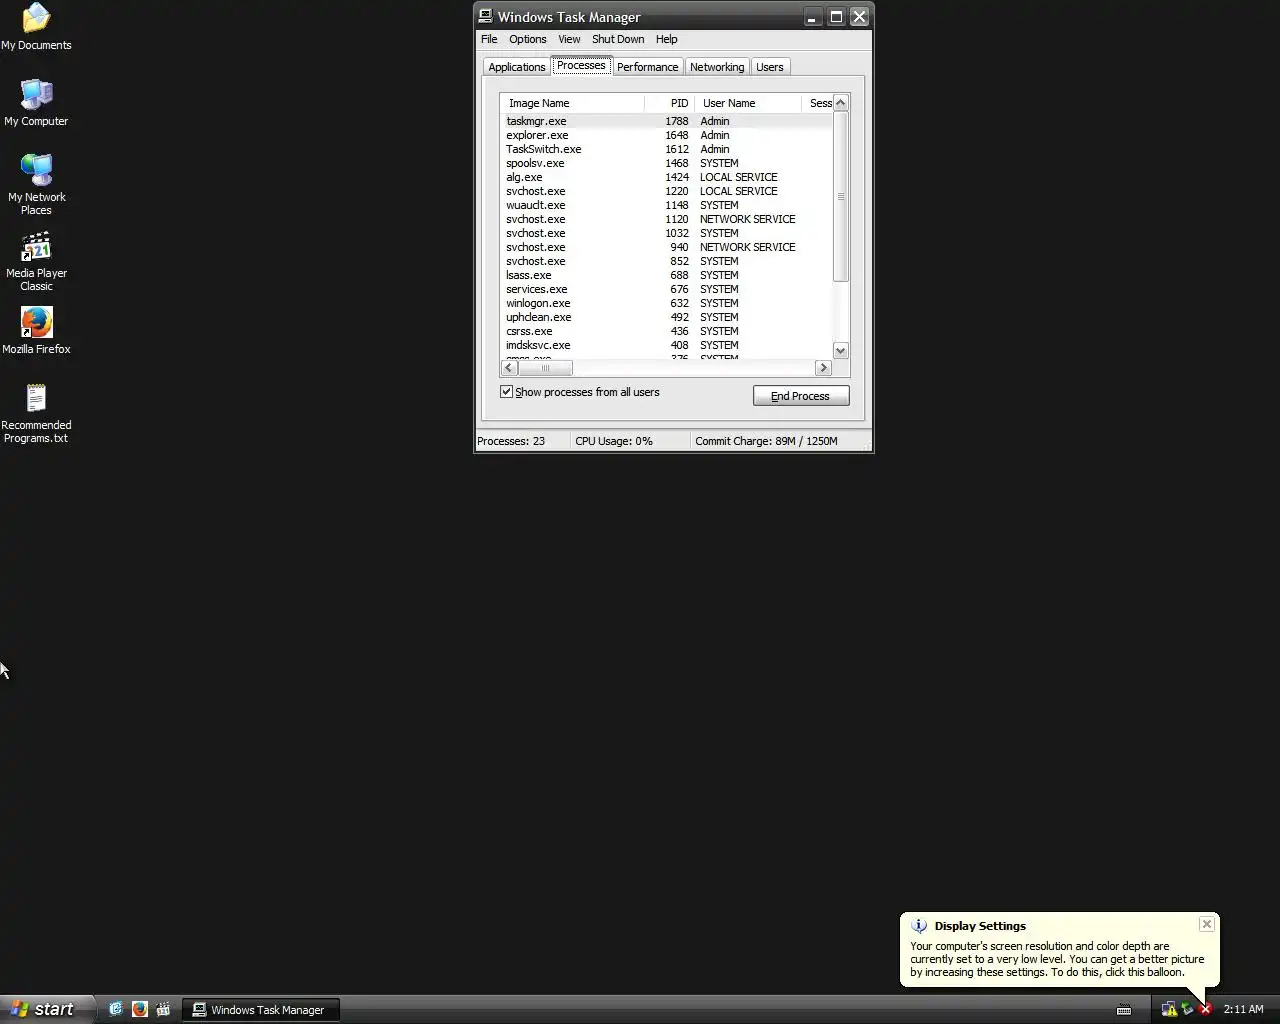The width and height of the screenshot is (1280, 1024).
Task: Select the alg.exe process
Action: 666,177
